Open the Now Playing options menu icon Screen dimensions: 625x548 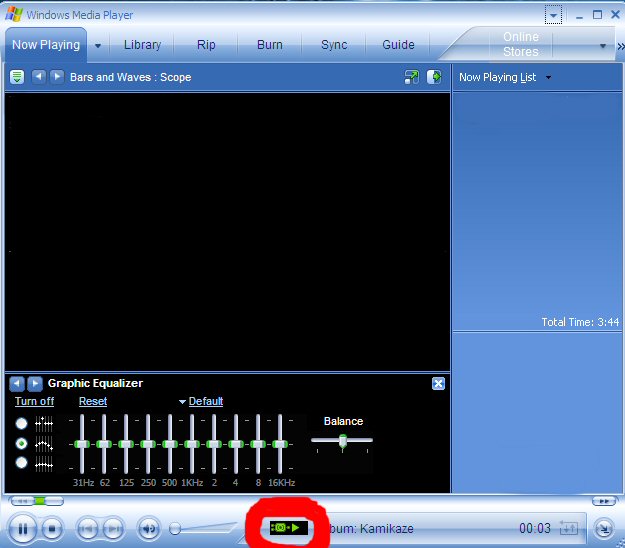point(17,77)
